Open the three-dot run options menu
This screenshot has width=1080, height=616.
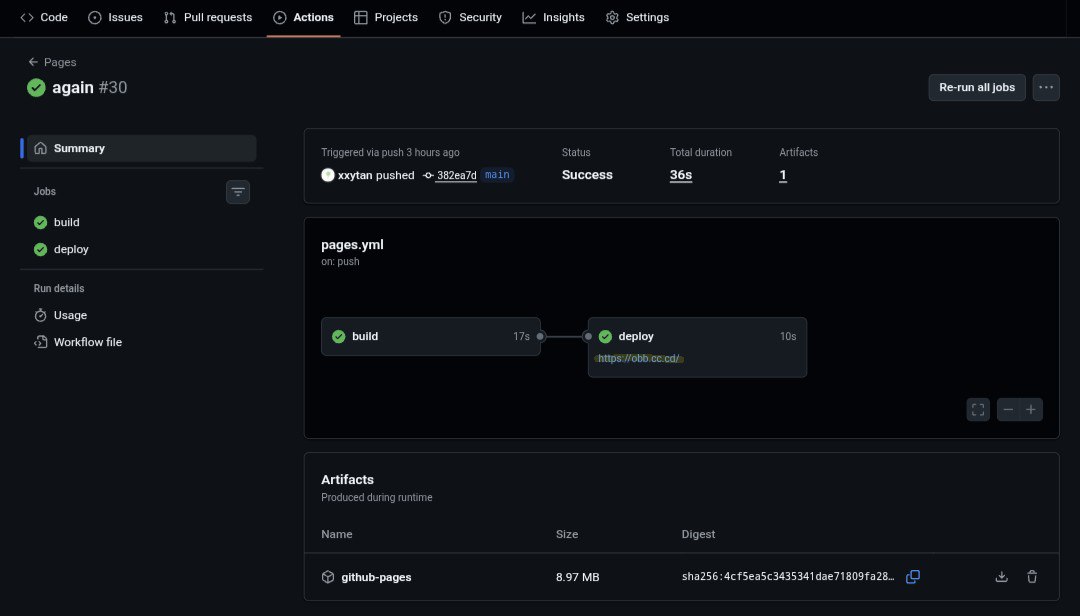[x=1046, y=87]
